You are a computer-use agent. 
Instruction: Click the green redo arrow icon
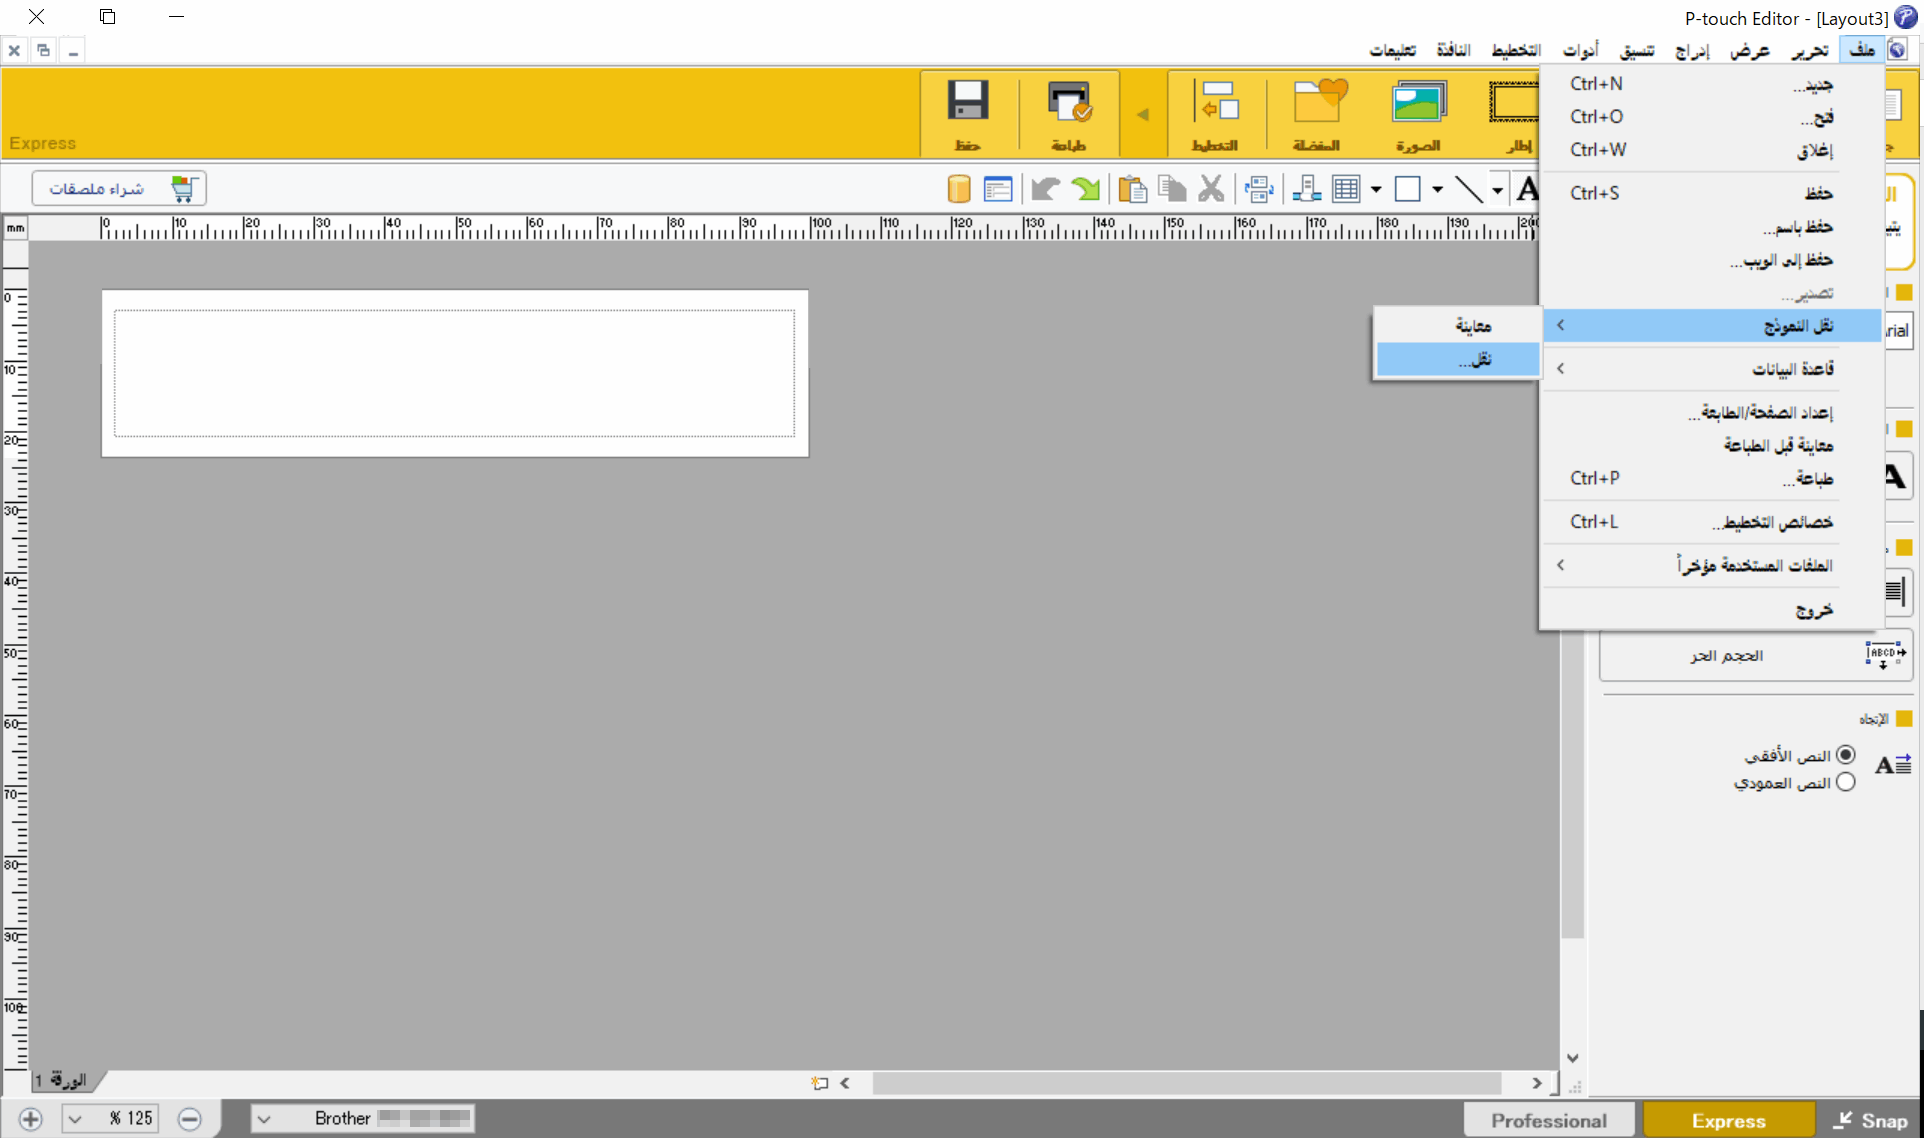(x=1085, y=189)
